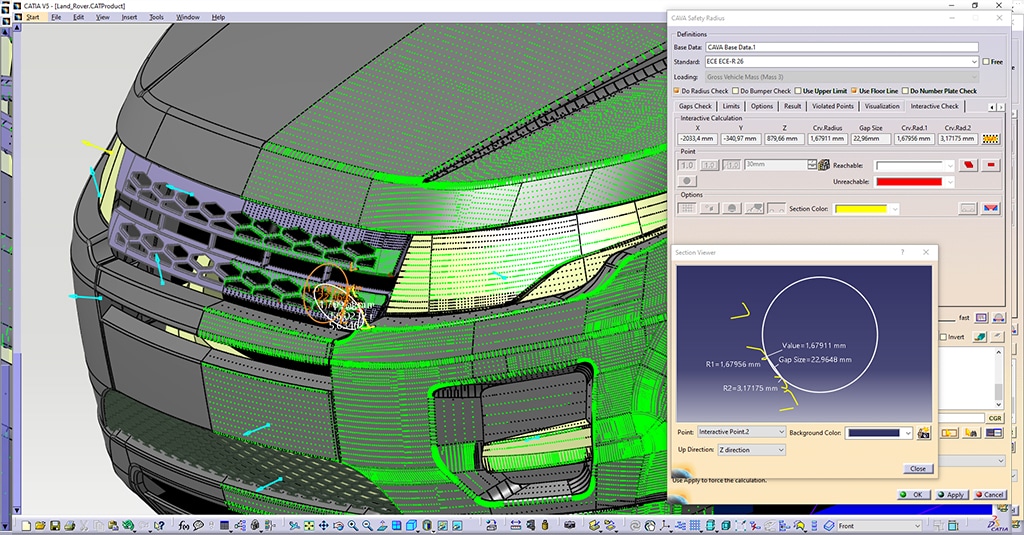This screenshot has width=1024, height=535.
Task: Click the colored grid icon beside Crv.Rad.2
Action: click(990, 138)
